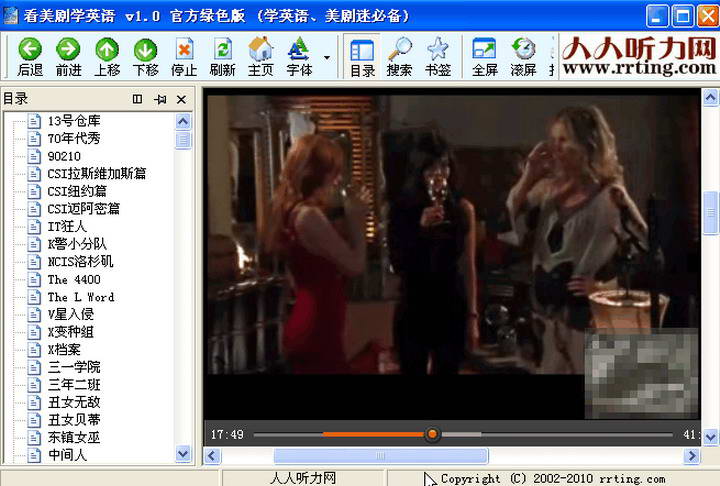The width and height of the screenshot is (720, 486).
Task: Click the app icon in the title bar
Action: (11, 15)
